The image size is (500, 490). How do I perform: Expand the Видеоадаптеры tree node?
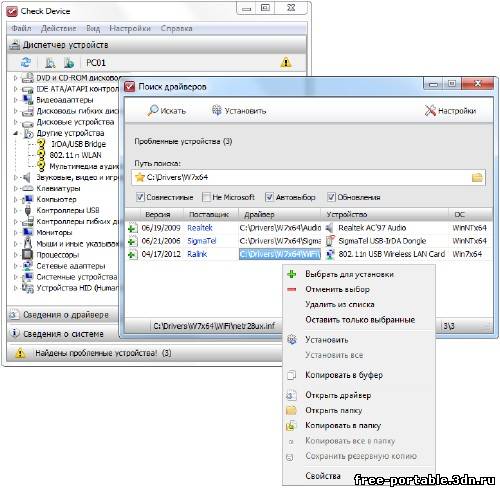pos(15,100)
